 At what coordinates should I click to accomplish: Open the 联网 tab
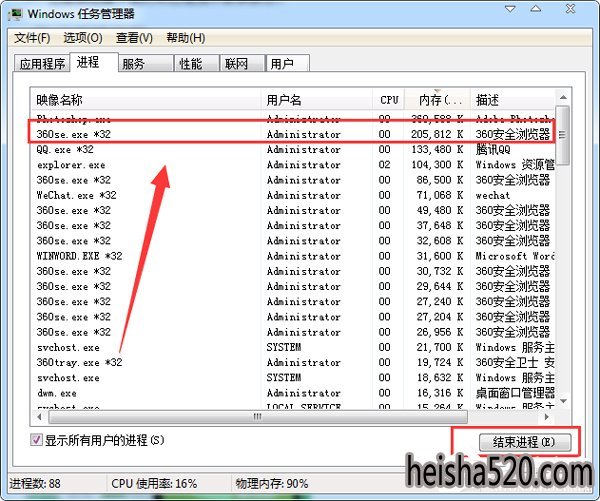click(x=242, y=64)
